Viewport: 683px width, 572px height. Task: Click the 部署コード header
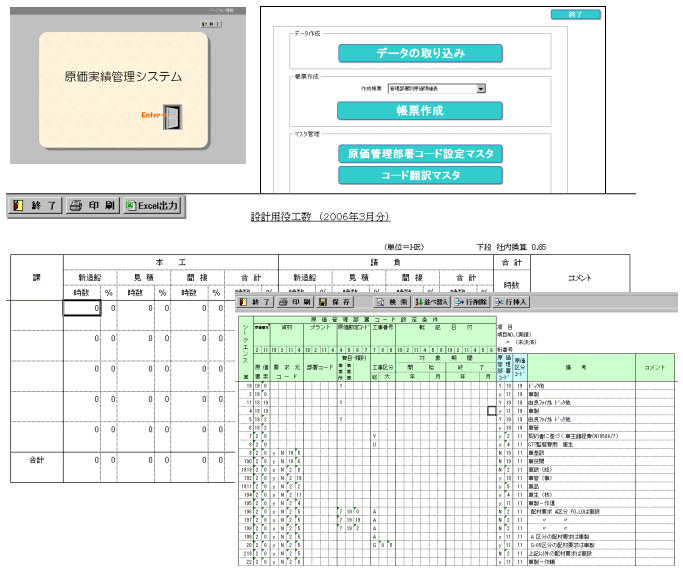[320, 367]
